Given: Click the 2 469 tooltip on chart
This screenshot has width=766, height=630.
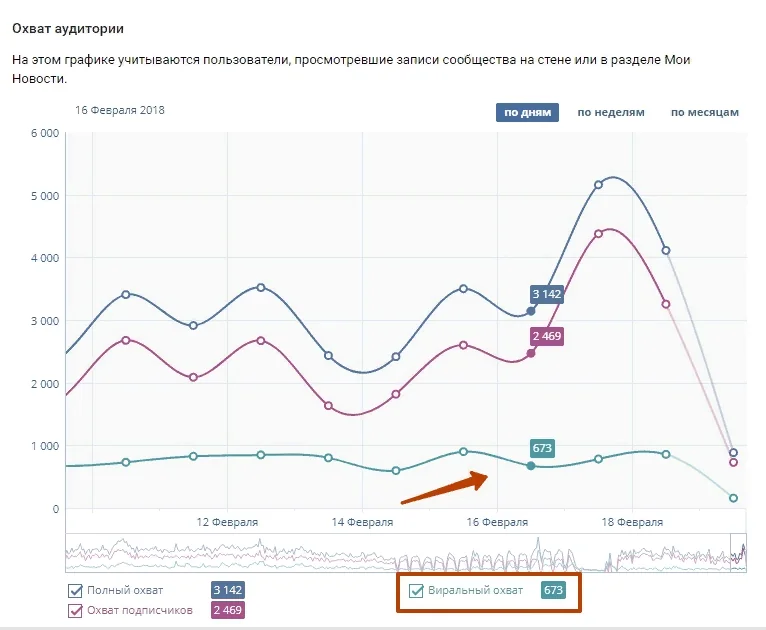Looking at the screenshot, I should coord(547,336).
